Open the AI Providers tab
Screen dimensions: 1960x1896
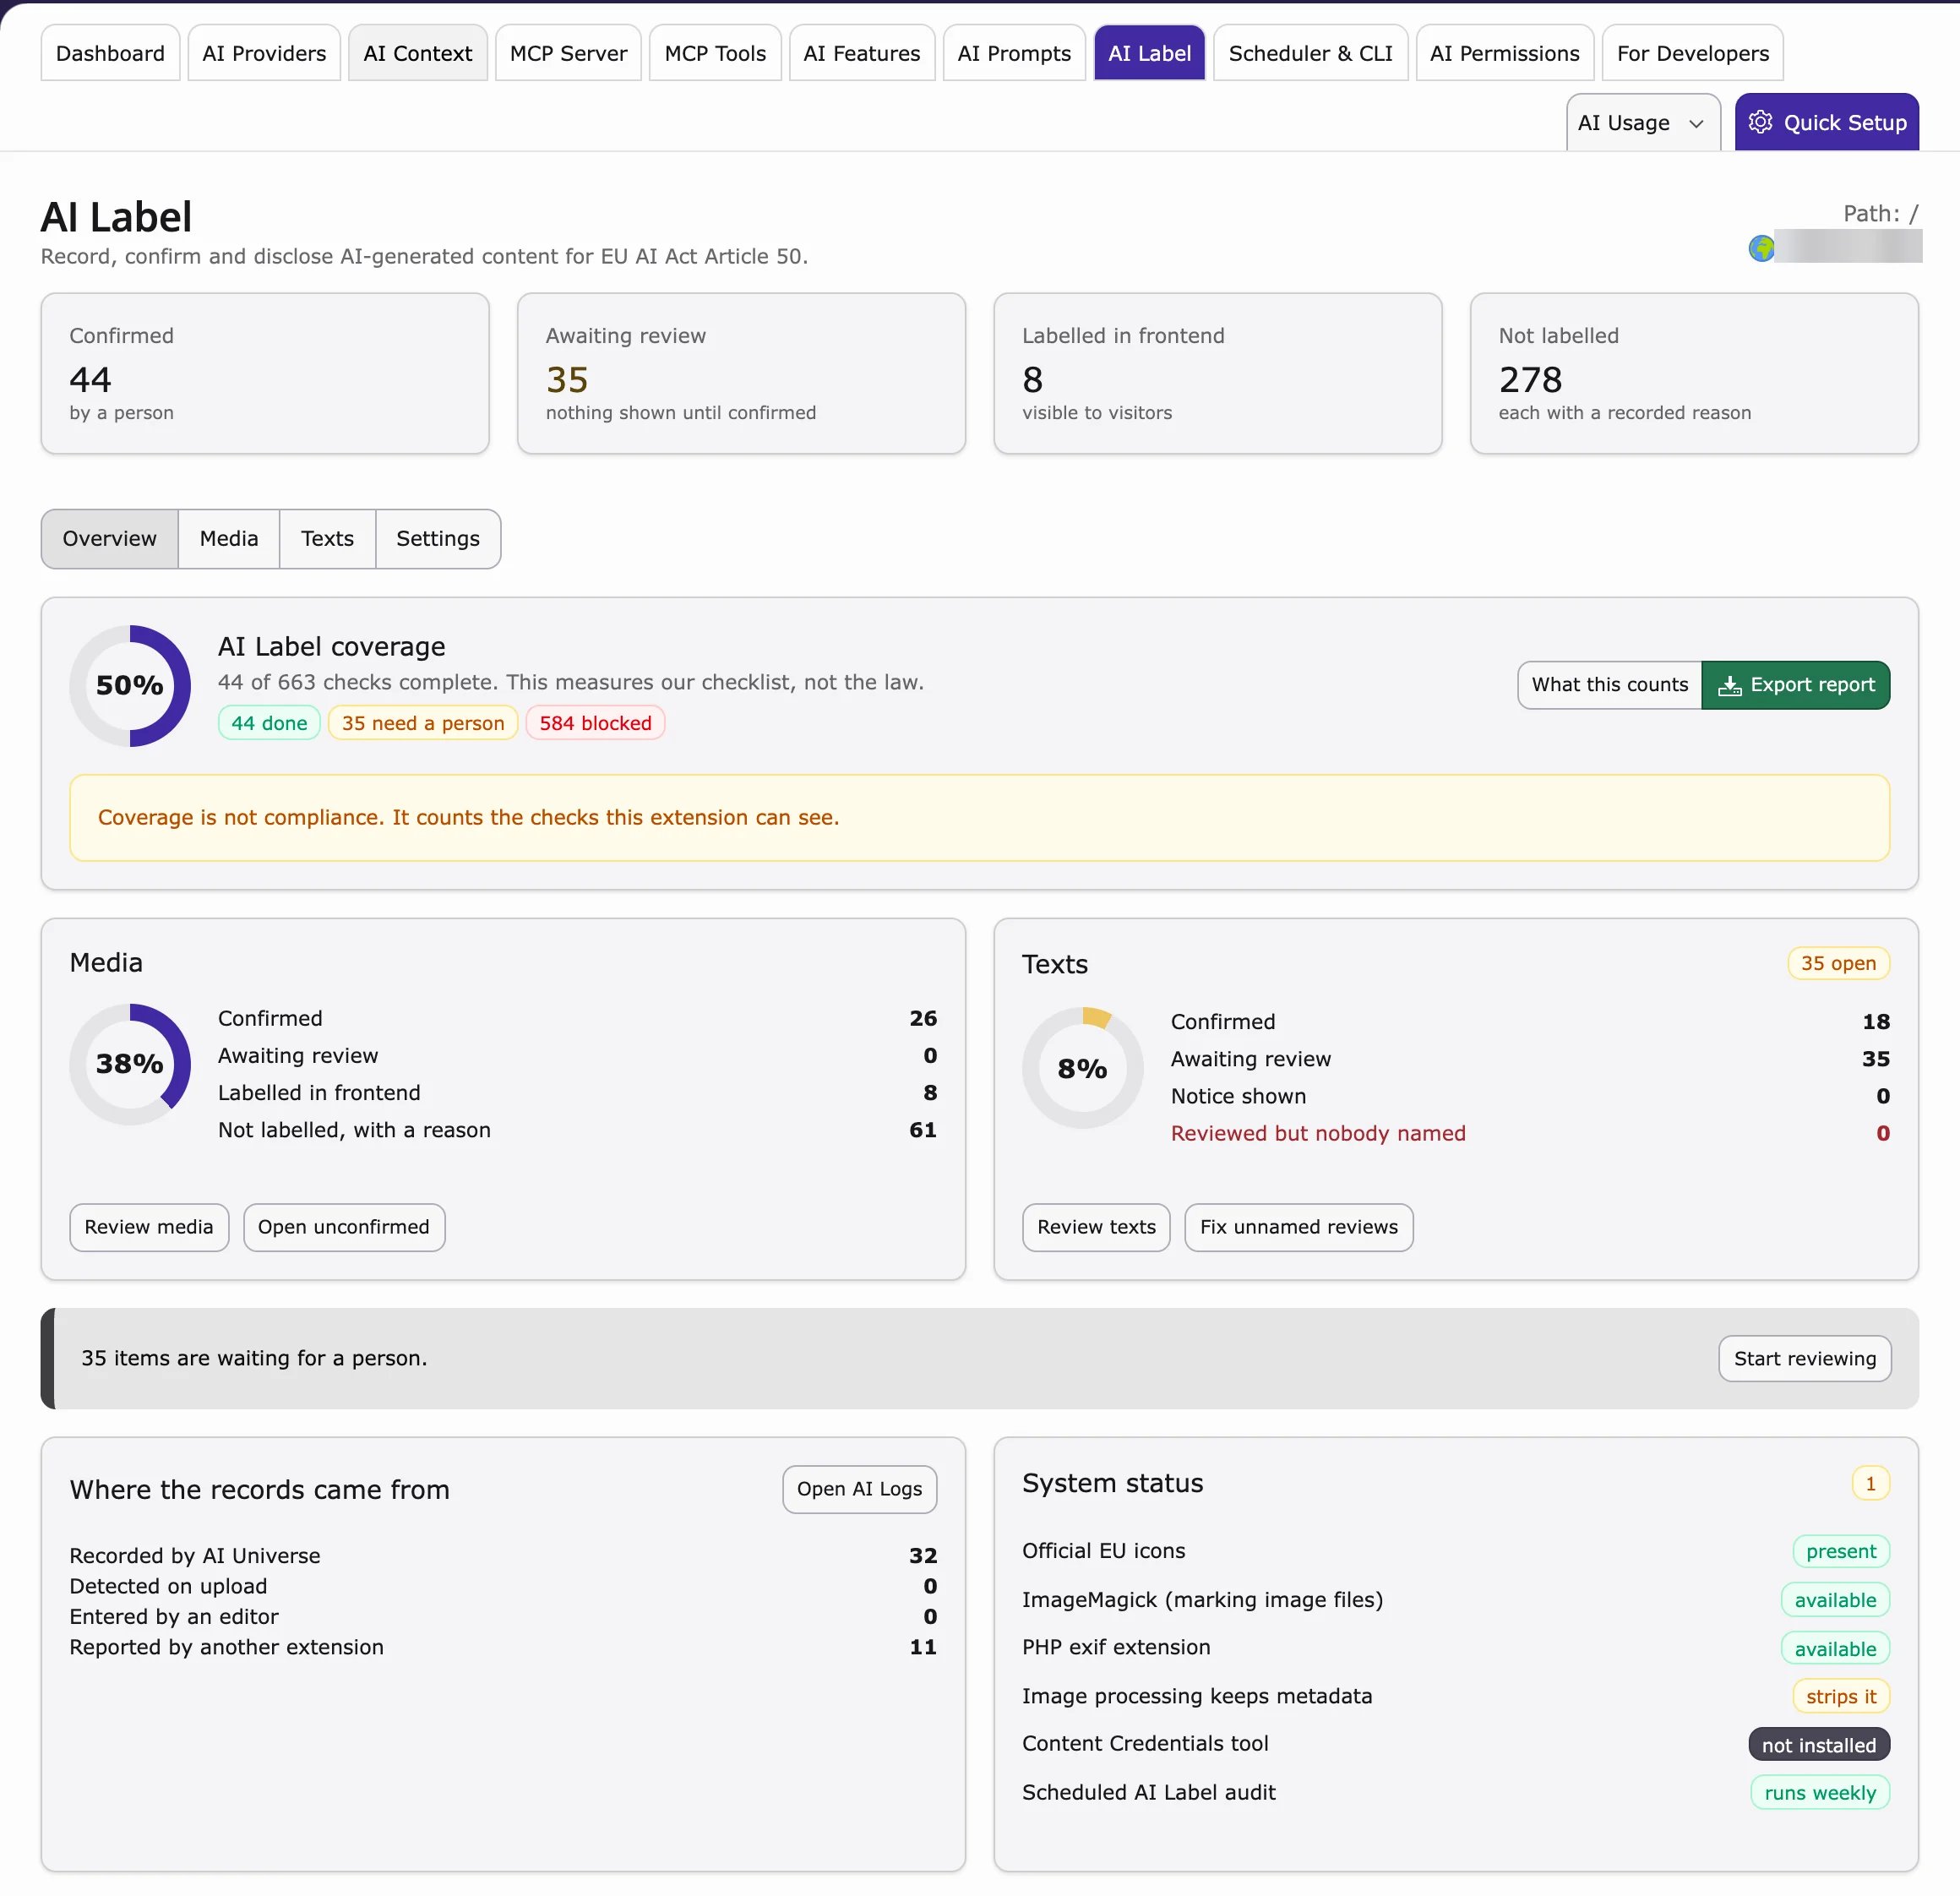[x=264, y=53]
